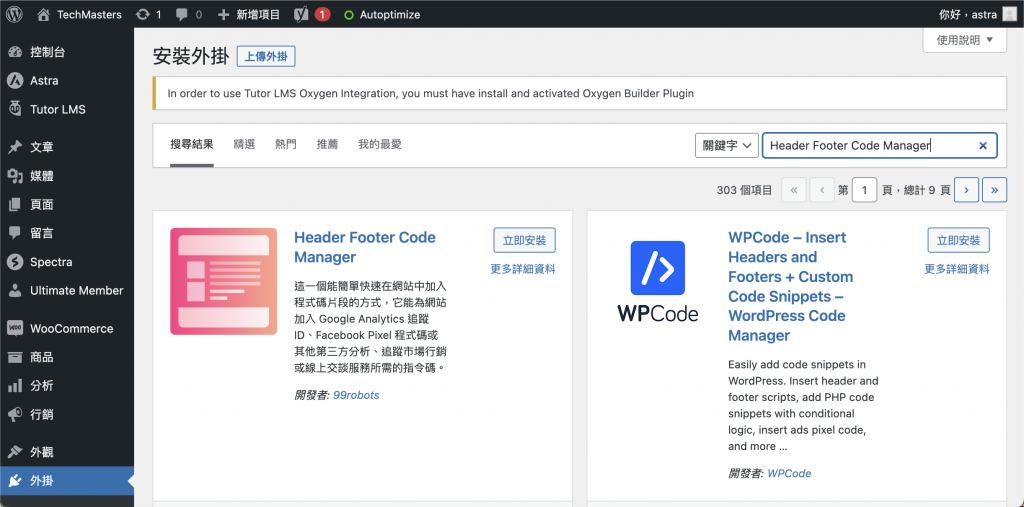
Task: Switch to 精選 featured tab
Action: click(x=244, y=144)
